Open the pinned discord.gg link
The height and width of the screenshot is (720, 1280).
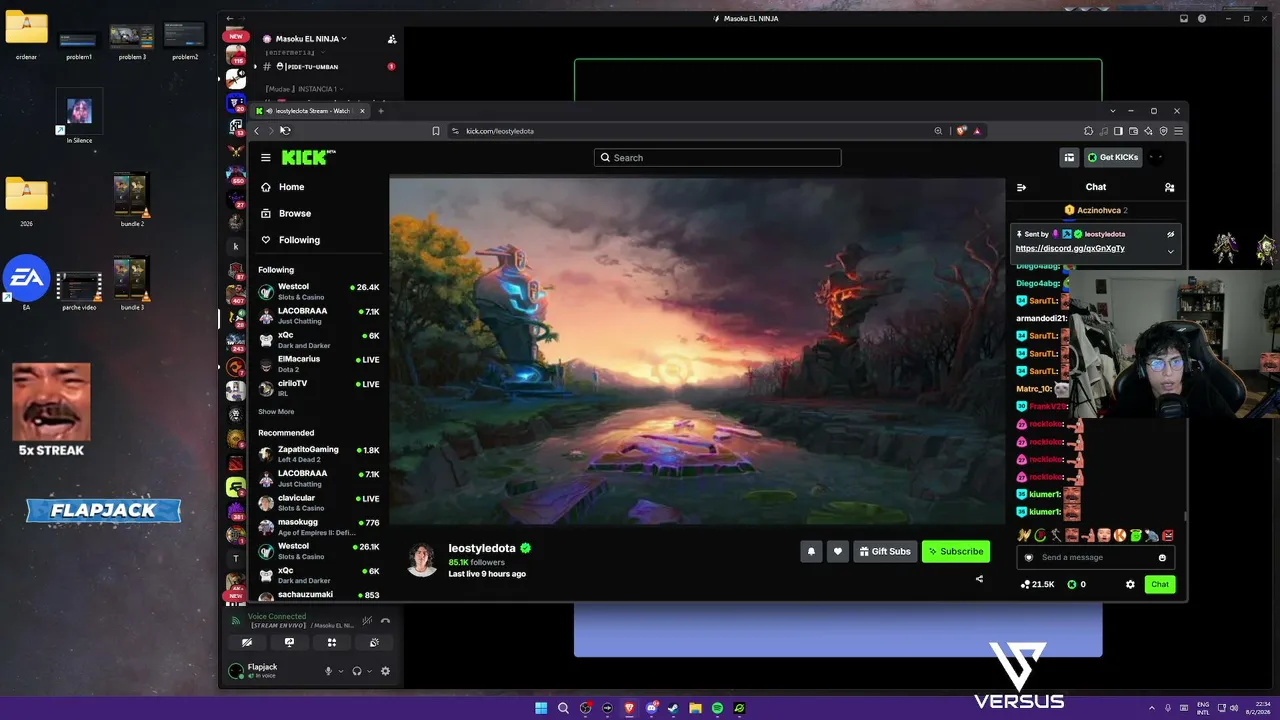[1070, 248]
